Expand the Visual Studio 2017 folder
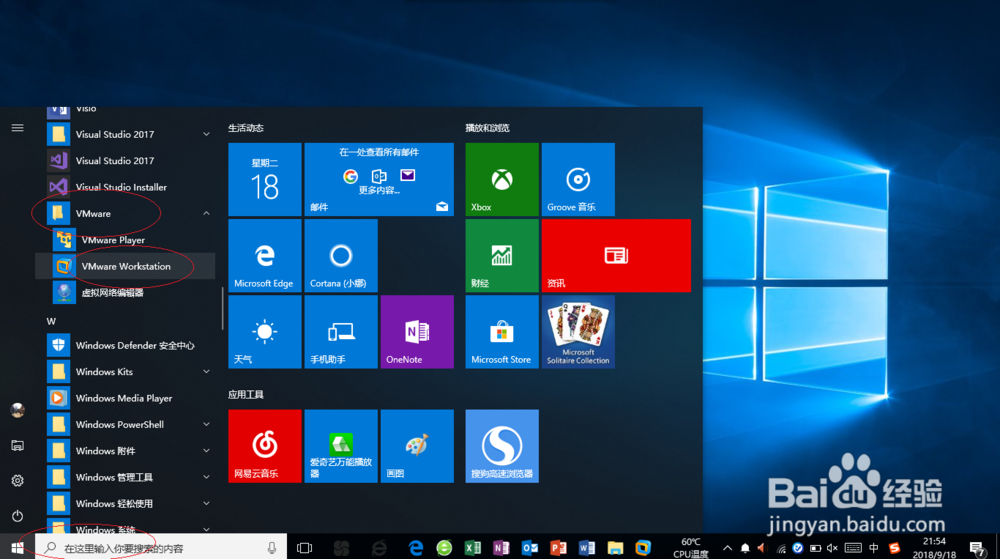 pos(206,134)
